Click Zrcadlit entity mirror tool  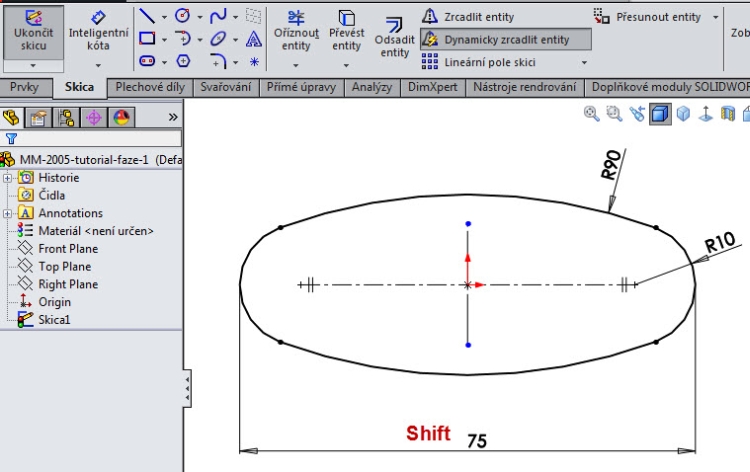[x=468, y=17]
